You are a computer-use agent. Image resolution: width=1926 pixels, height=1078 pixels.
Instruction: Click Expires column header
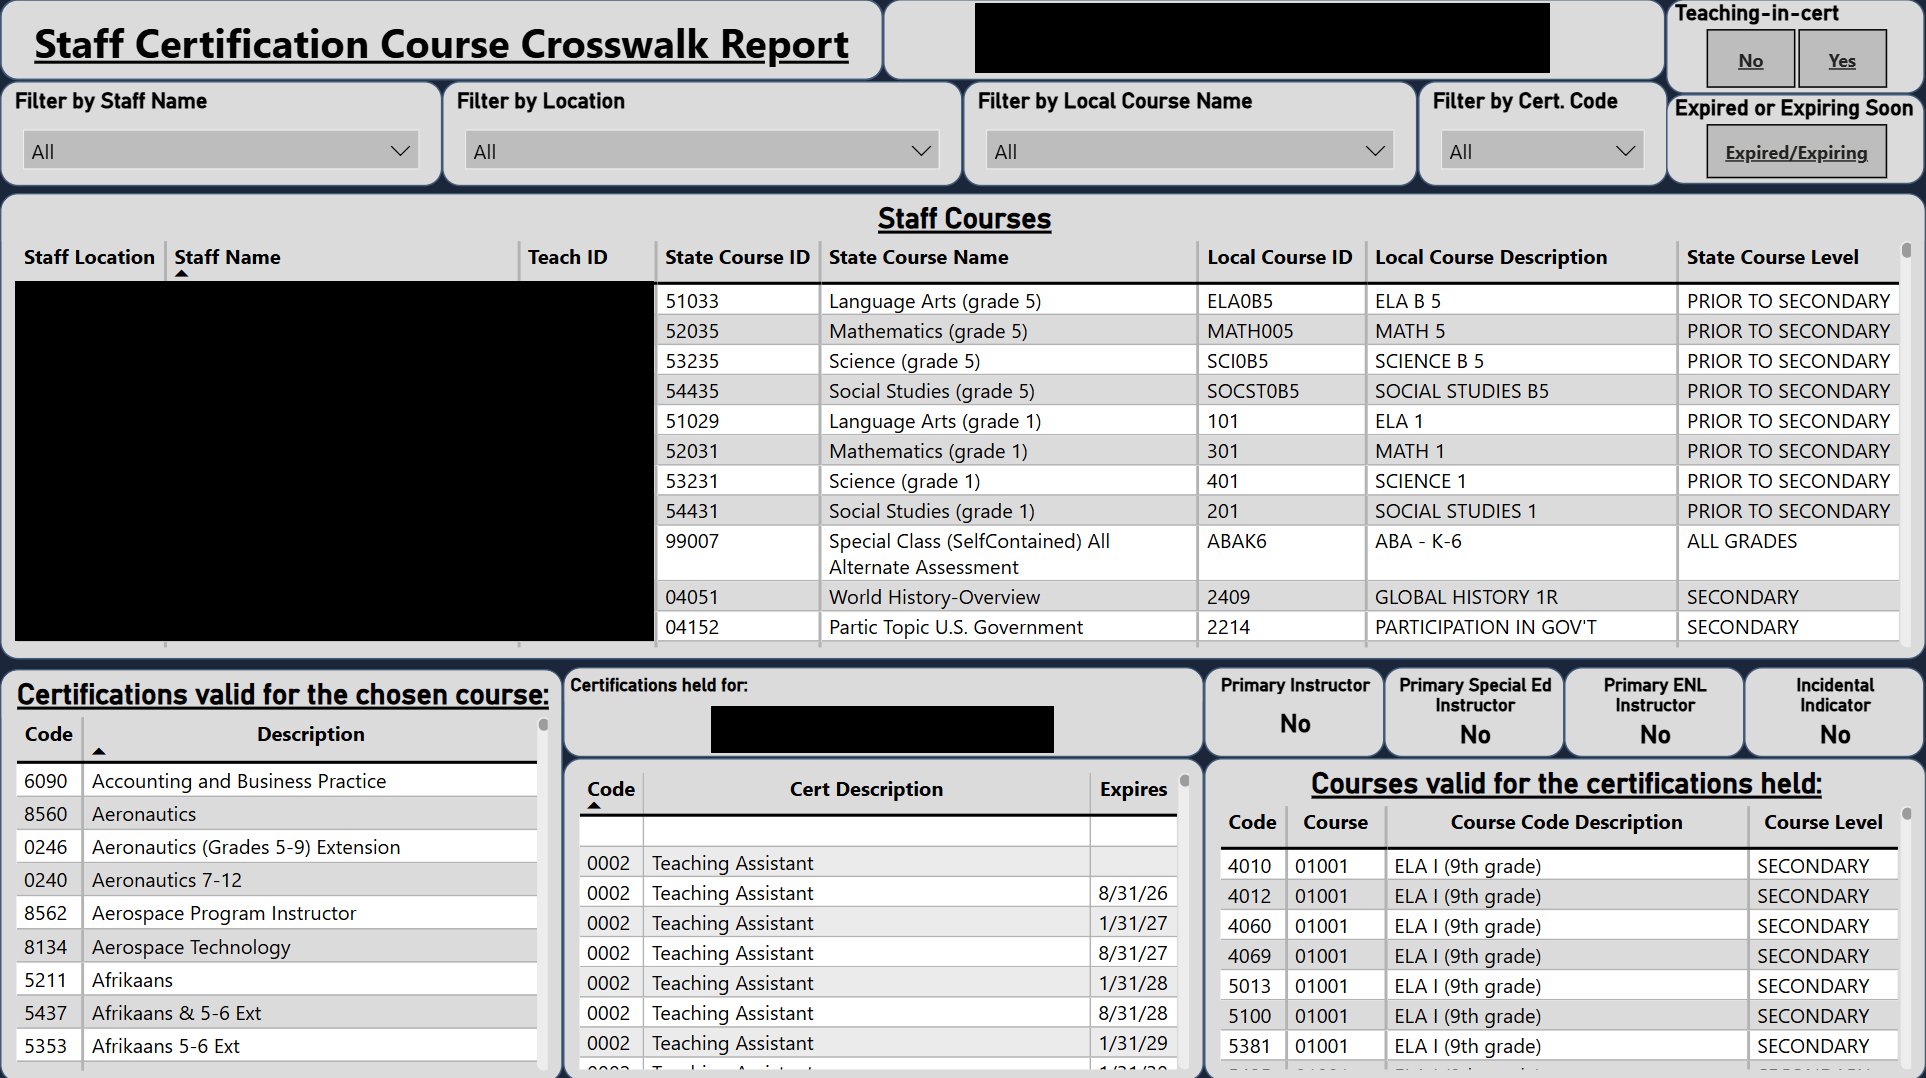coord(1133,789)
